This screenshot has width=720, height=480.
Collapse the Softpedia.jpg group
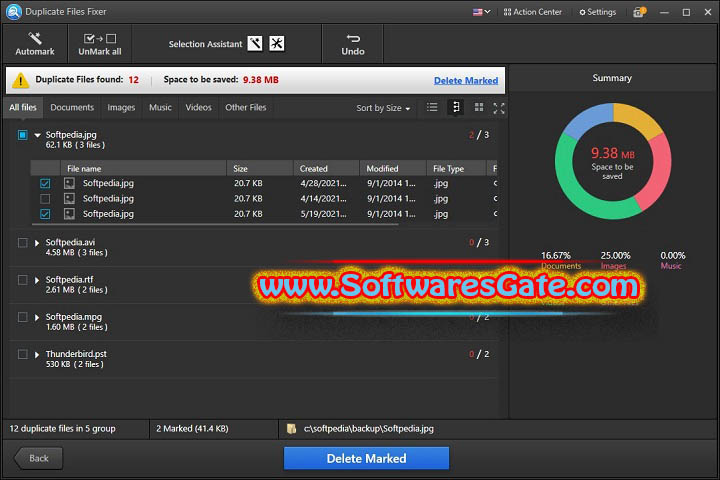coord(37,135)
